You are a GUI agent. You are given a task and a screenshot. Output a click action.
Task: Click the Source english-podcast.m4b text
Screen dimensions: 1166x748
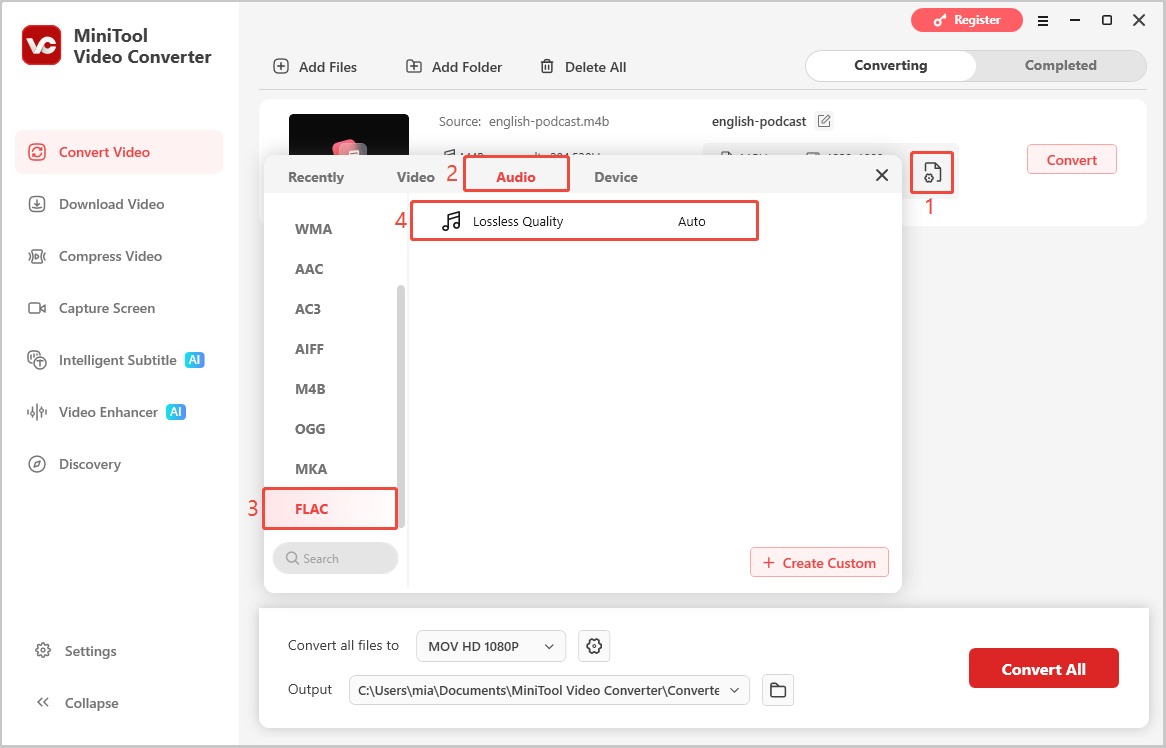(x=524, y=122)
